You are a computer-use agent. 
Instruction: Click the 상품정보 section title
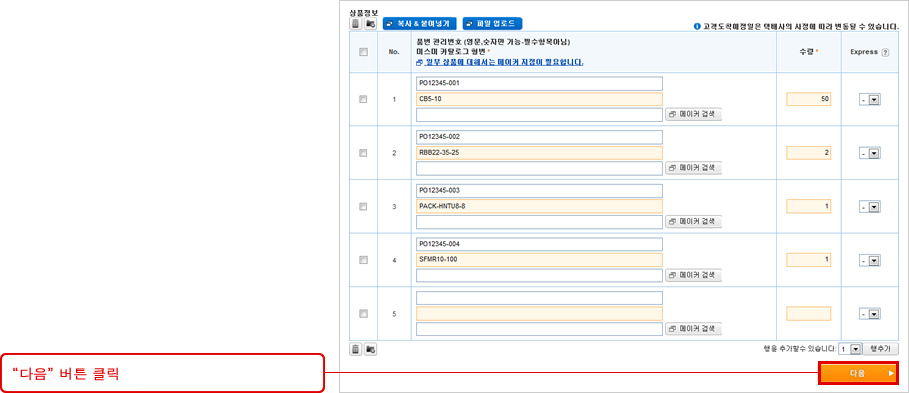[363, 12]
